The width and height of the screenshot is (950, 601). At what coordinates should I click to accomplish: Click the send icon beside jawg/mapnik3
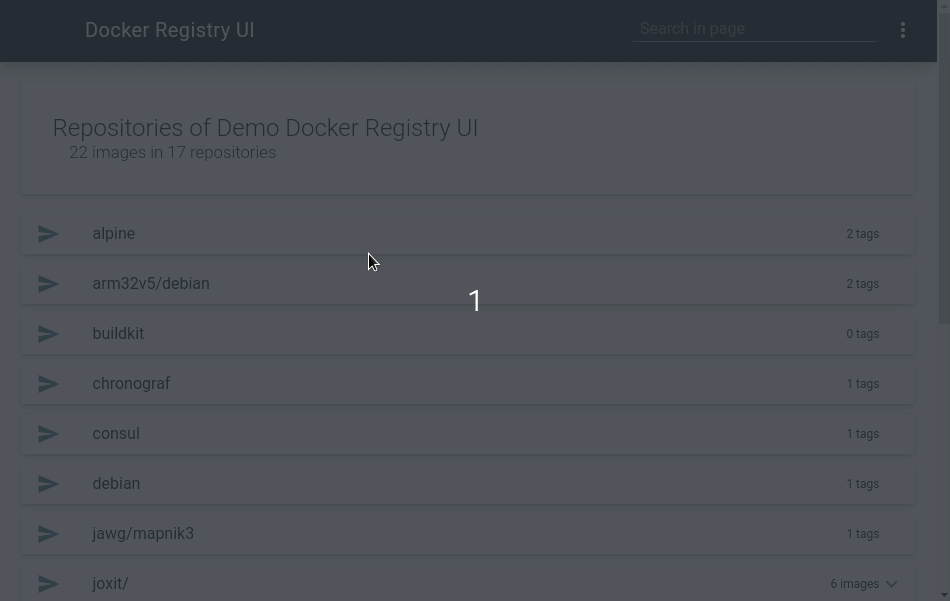click(x=48, y=534)
